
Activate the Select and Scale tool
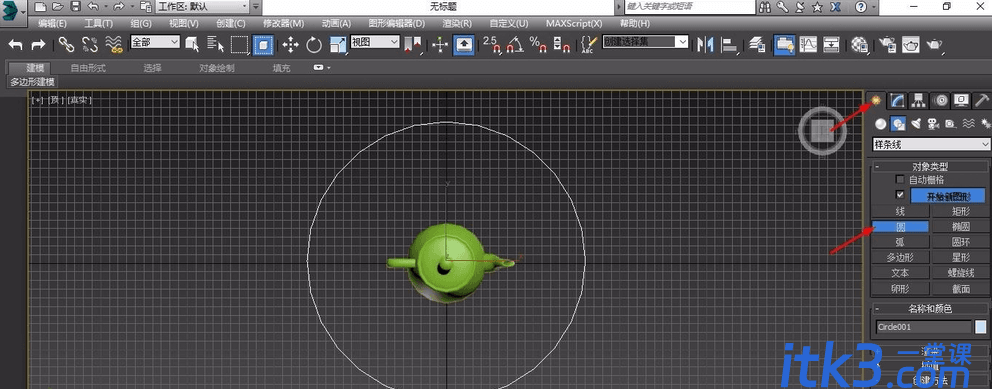[338, 44]
